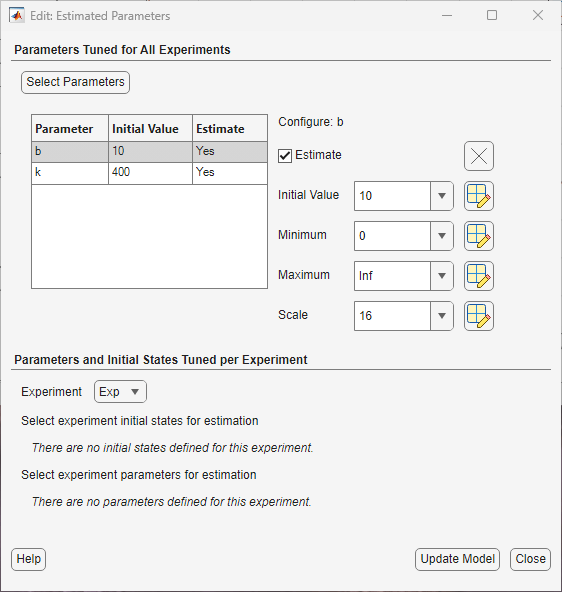Close the dialog with title bar X
Screen dimensions: 562x592
pyautogui.click(x=538, y=15)
